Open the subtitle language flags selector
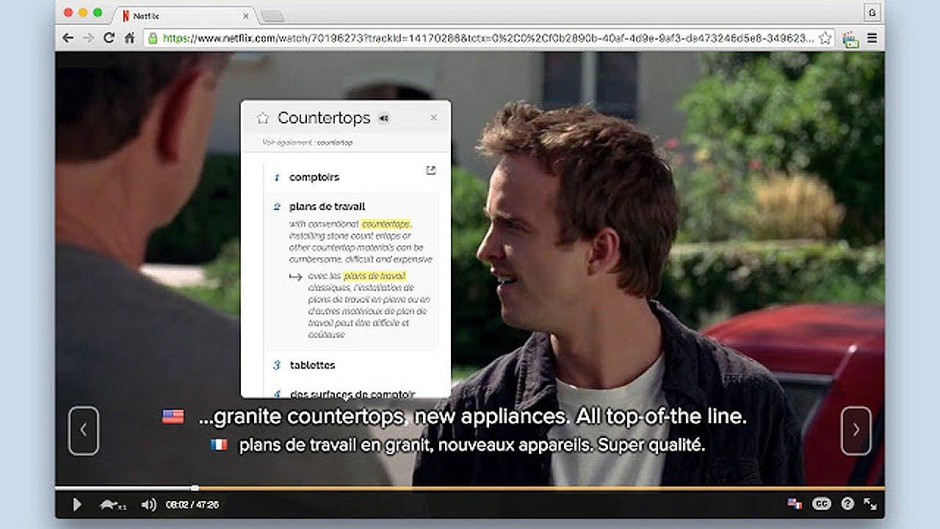Image resolution: width=940 pixels, height=529 pixels. point(795,504)
